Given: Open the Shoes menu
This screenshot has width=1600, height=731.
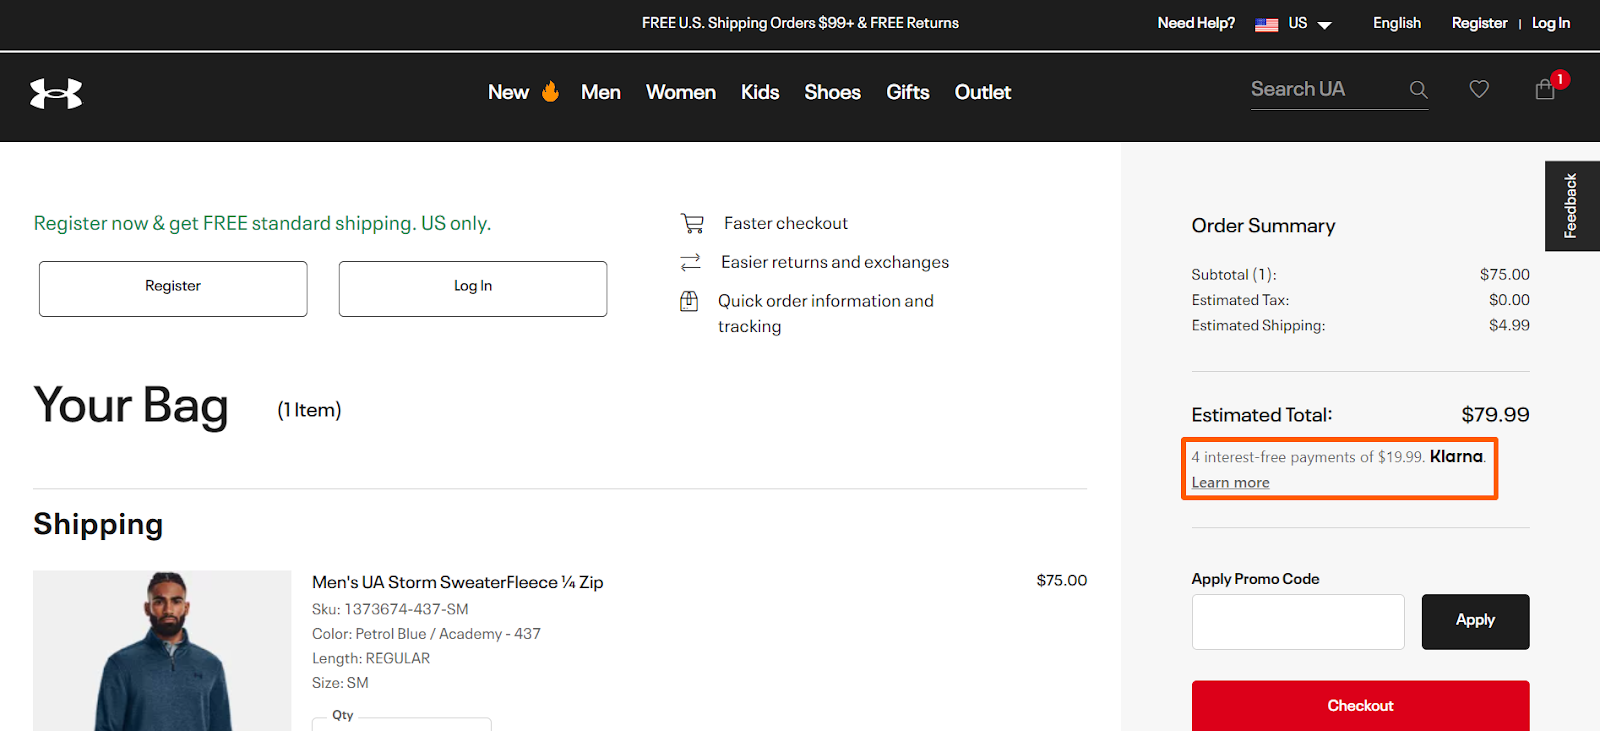Looking at the screenshot, I should coord(832,92).
